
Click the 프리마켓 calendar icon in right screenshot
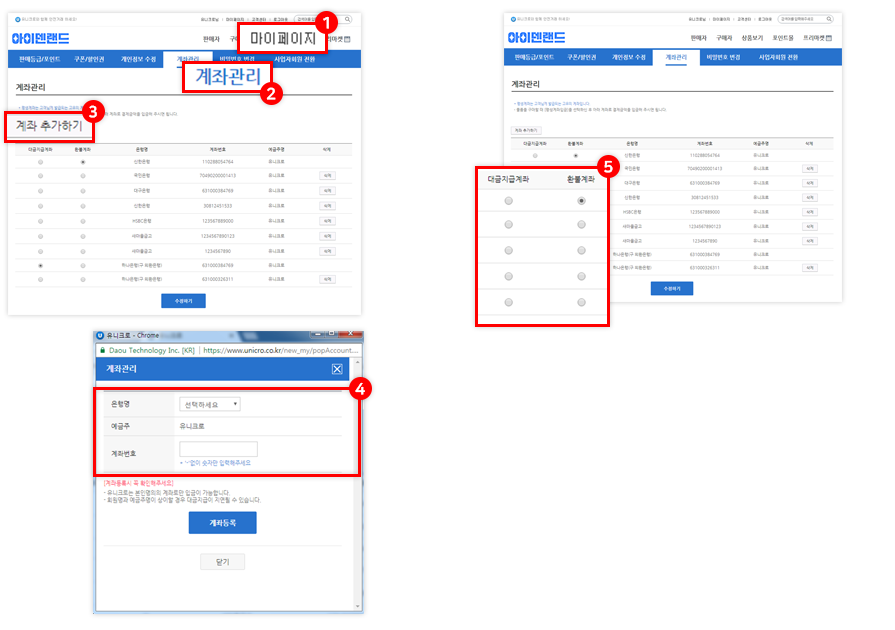[x=829, y=38]
